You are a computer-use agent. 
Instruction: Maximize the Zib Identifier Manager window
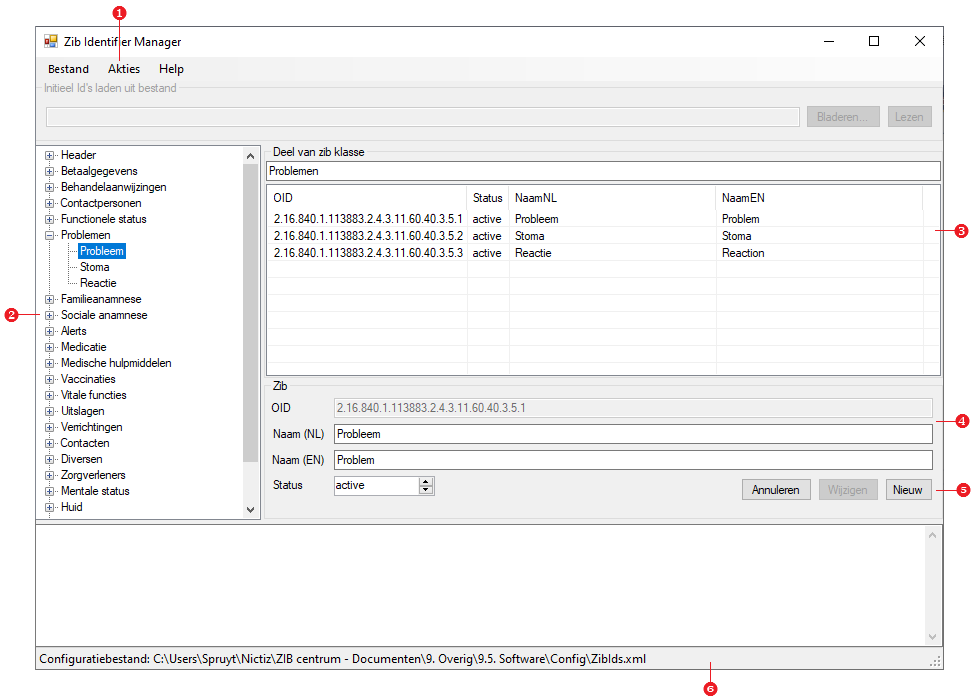click(x=874, y=41)
